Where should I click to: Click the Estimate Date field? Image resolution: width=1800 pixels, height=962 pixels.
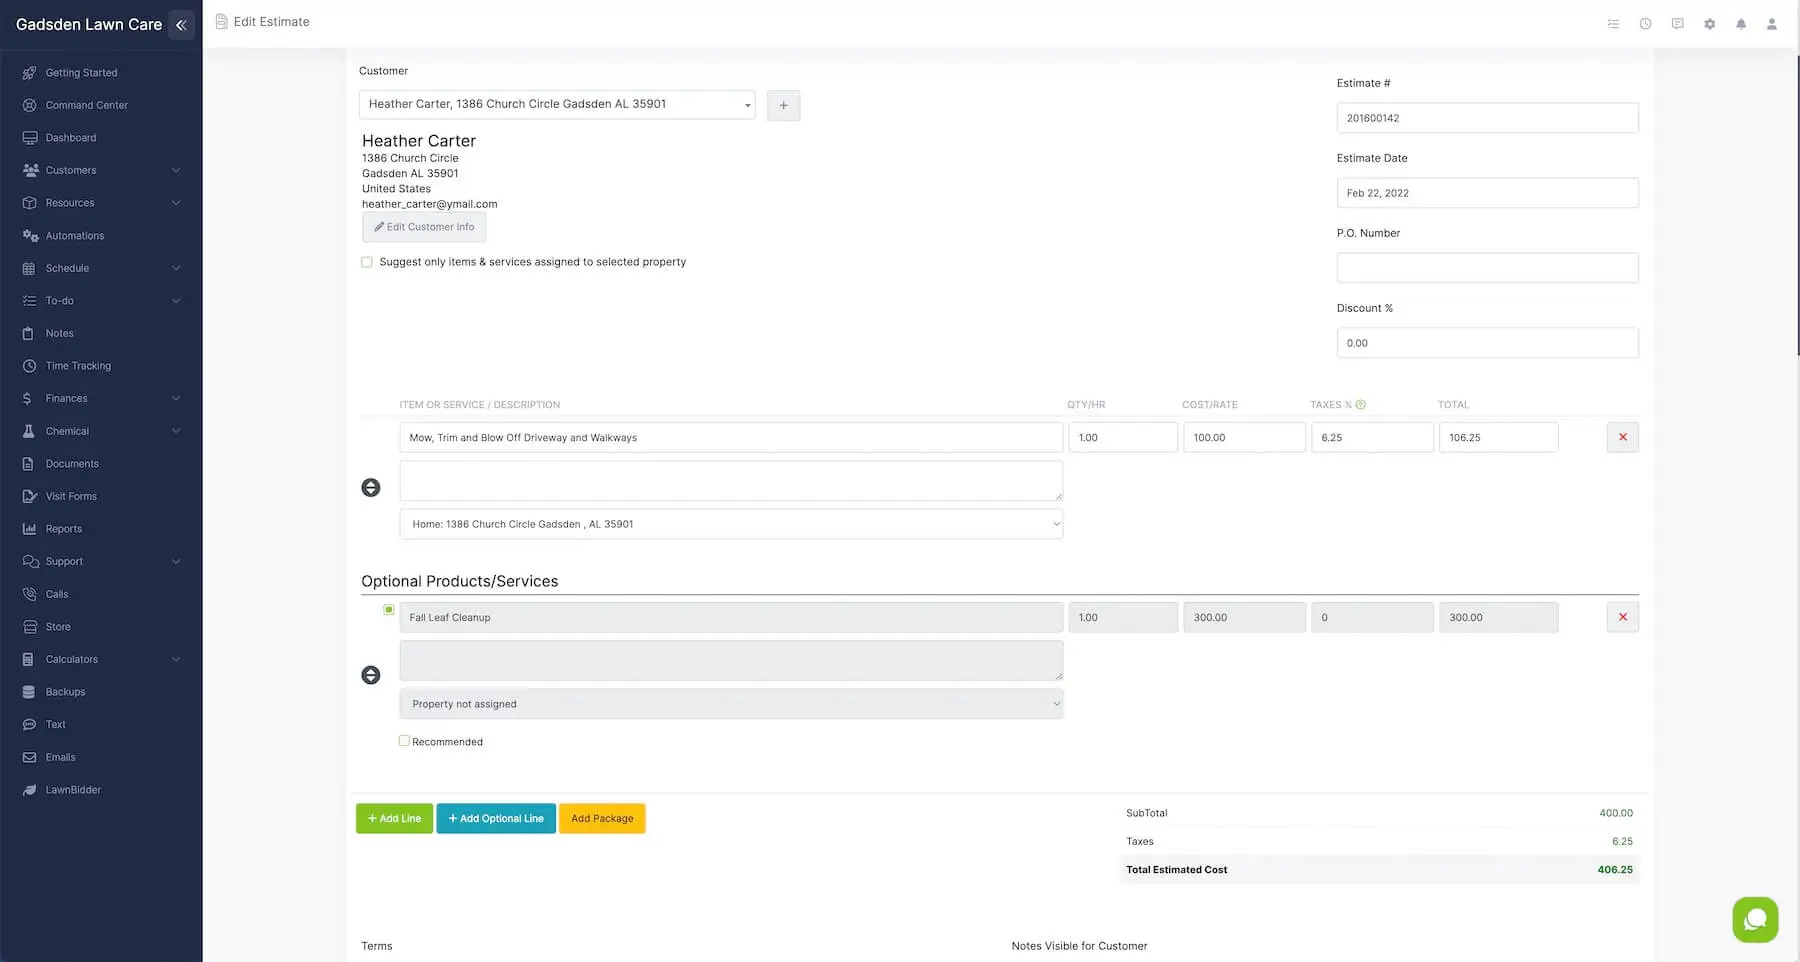click(x=1488, y=193)
